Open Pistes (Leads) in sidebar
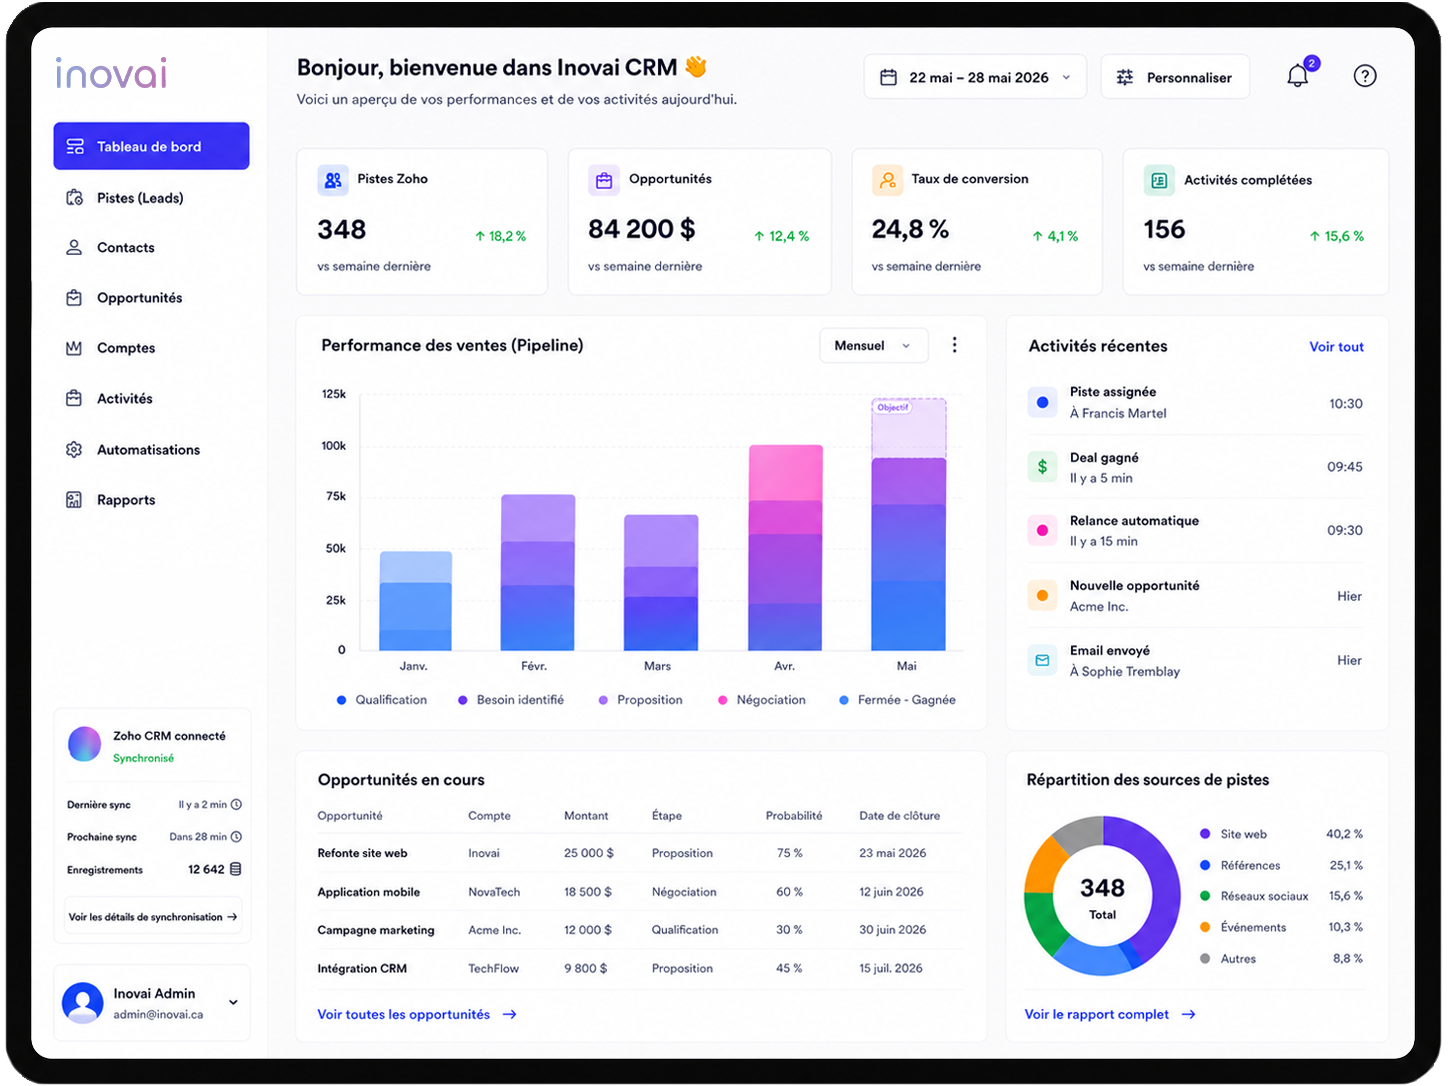Screen dimensions: 1449x1086 coord(151,198)
